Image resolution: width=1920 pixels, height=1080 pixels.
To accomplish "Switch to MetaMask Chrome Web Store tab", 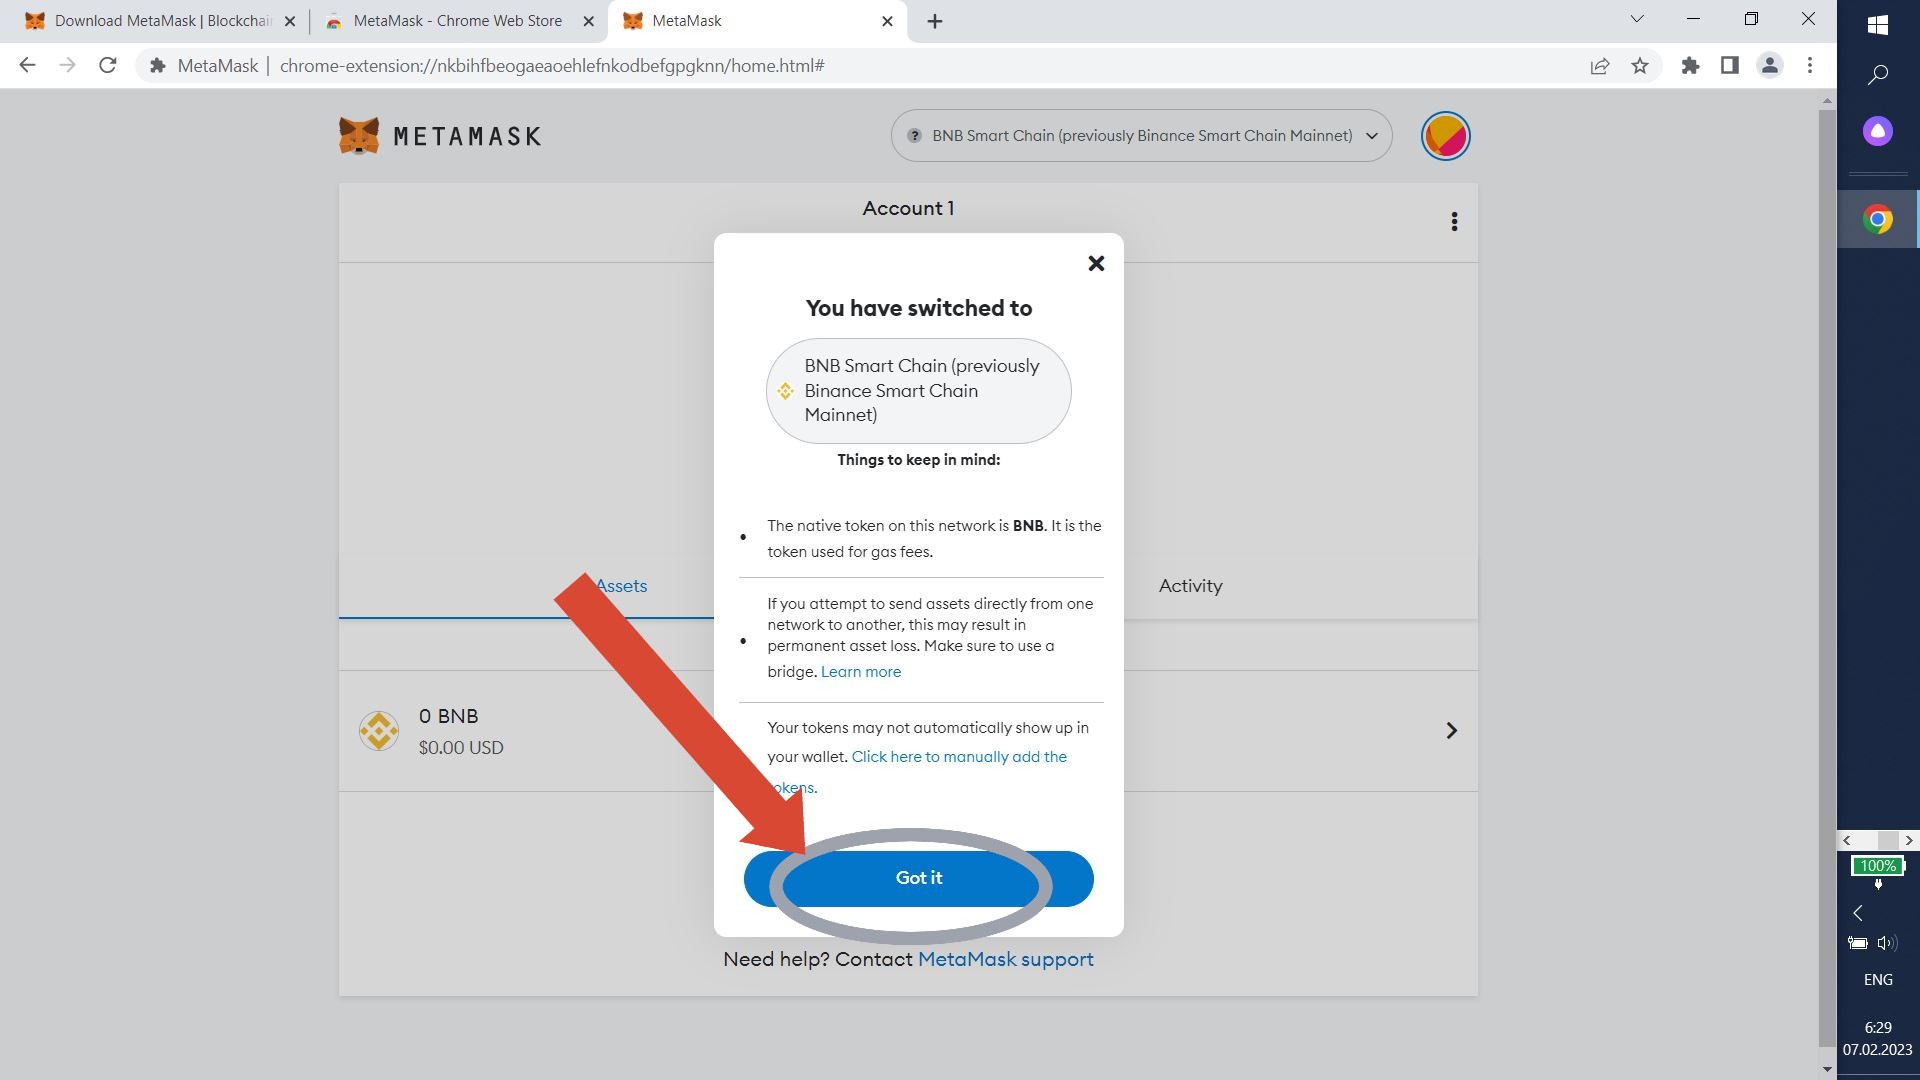I will tap(457, 21).
